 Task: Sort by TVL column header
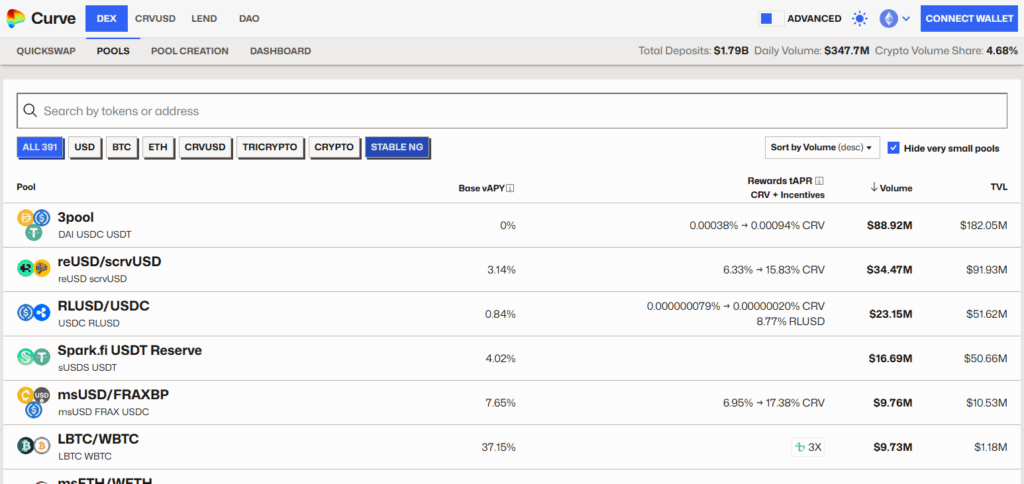tap(999, 187)
